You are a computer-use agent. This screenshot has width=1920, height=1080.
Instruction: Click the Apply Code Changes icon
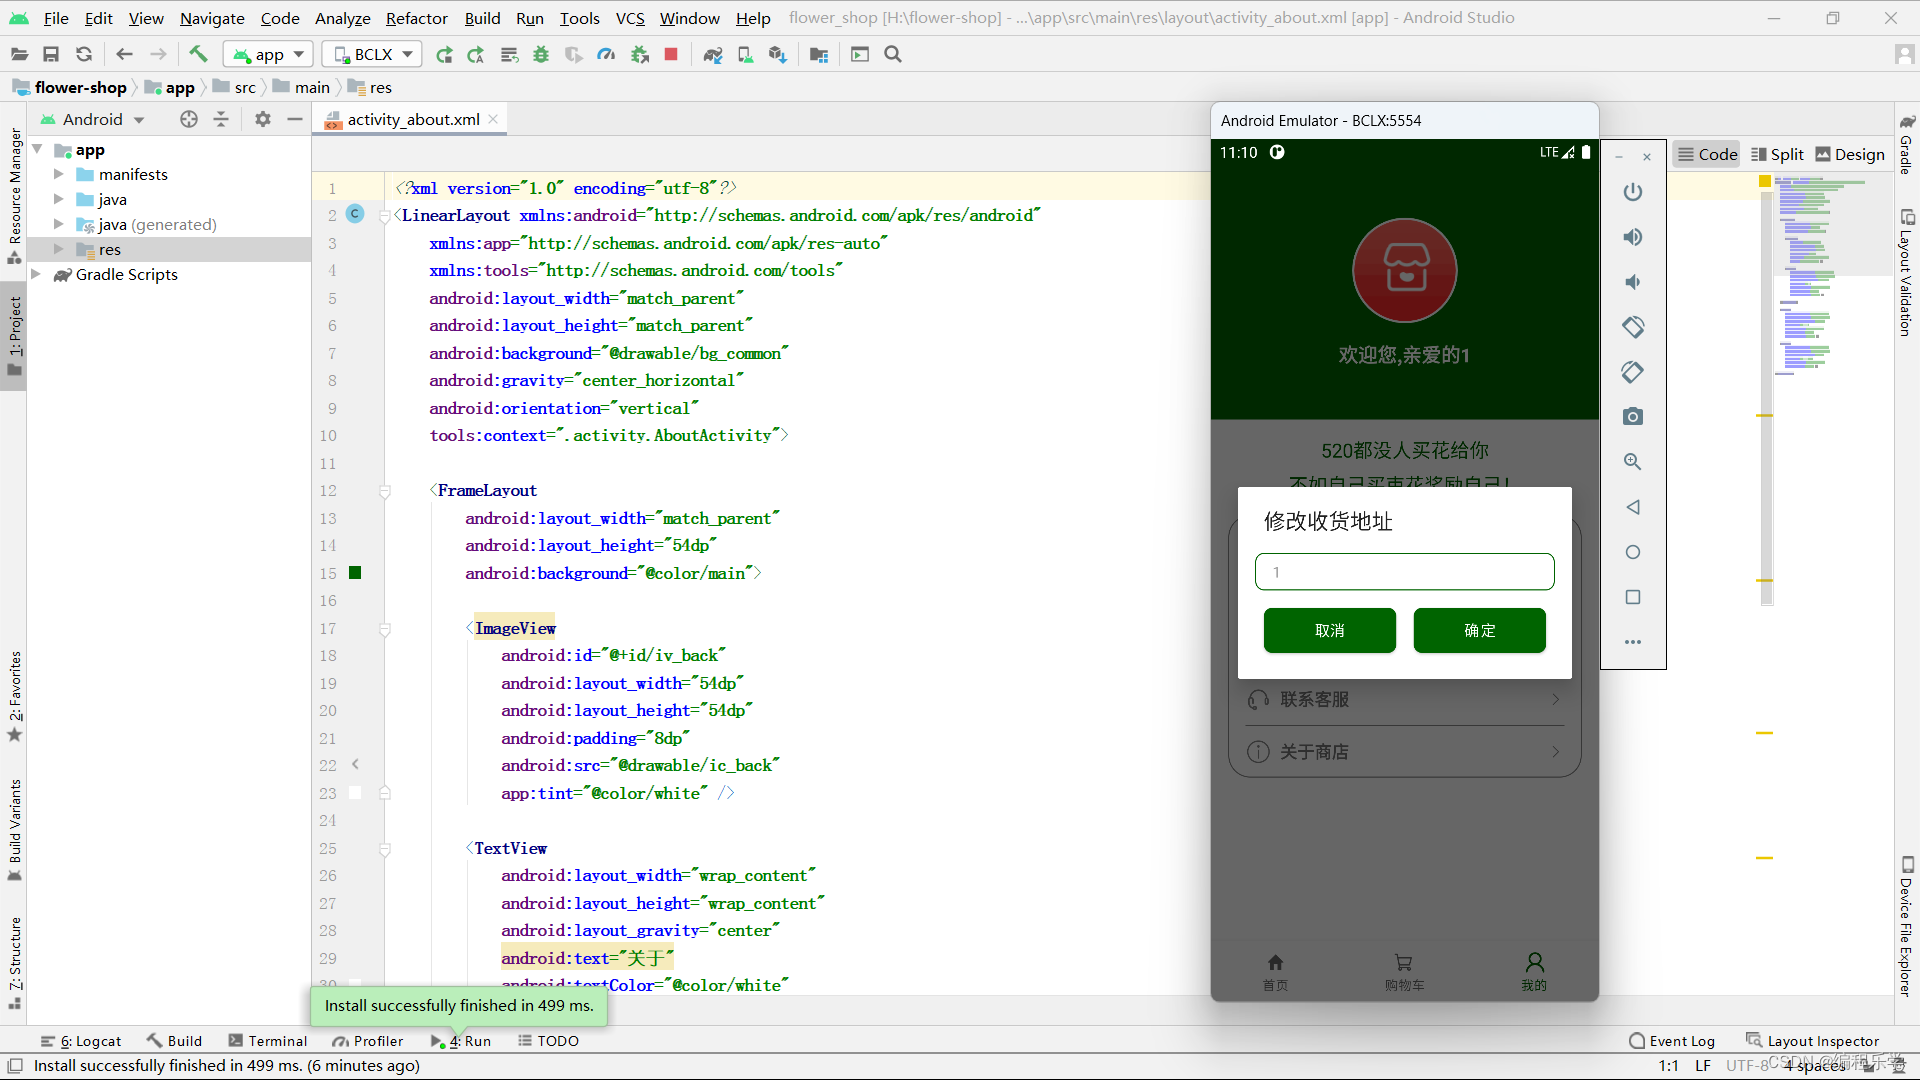(509, 54)
